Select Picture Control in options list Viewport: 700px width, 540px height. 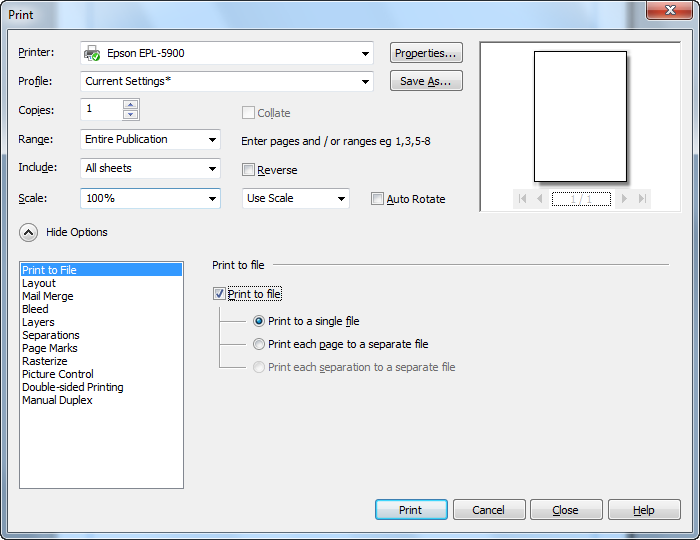pos(101,374)
